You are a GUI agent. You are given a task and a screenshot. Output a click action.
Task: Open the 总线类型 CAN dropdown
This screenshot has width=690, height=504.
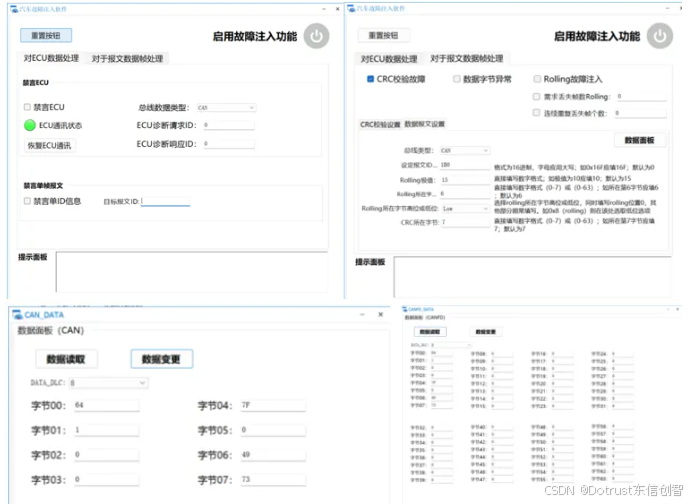coord(465,151)
